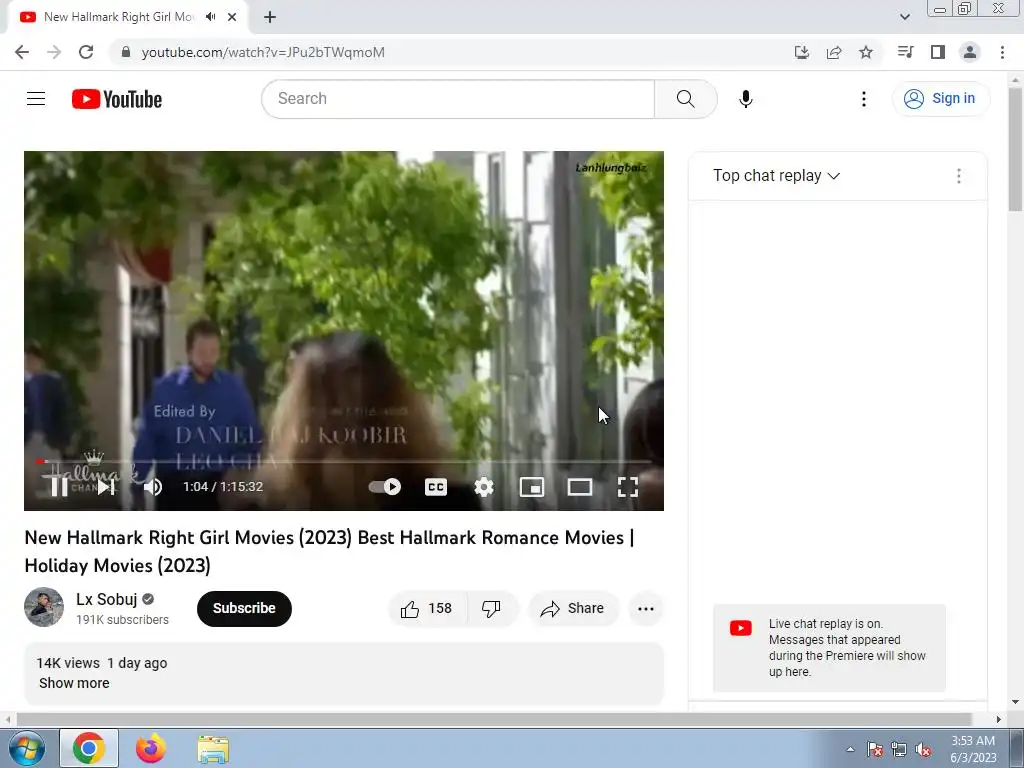Image resolution: width=1024 pixels, height=768 pixels.
Task: Open more actions ellipsis under video
Action: click(646, 609)
